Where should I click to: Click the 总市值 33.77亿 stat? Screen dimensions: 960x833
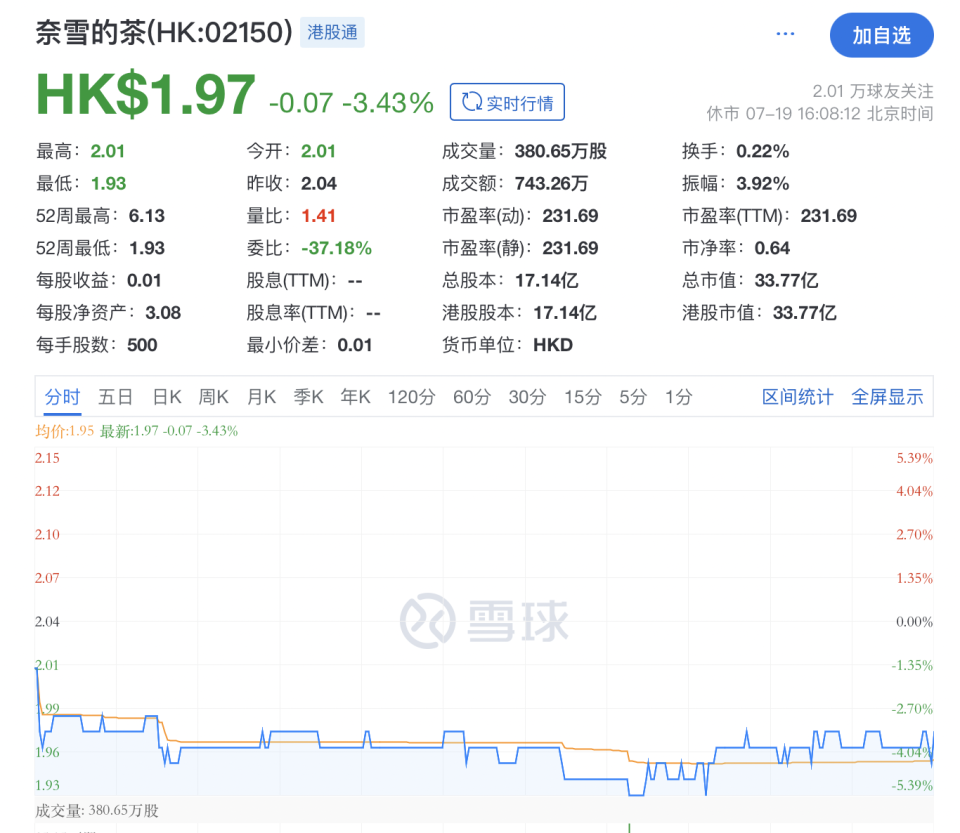[x=750, y=281]
